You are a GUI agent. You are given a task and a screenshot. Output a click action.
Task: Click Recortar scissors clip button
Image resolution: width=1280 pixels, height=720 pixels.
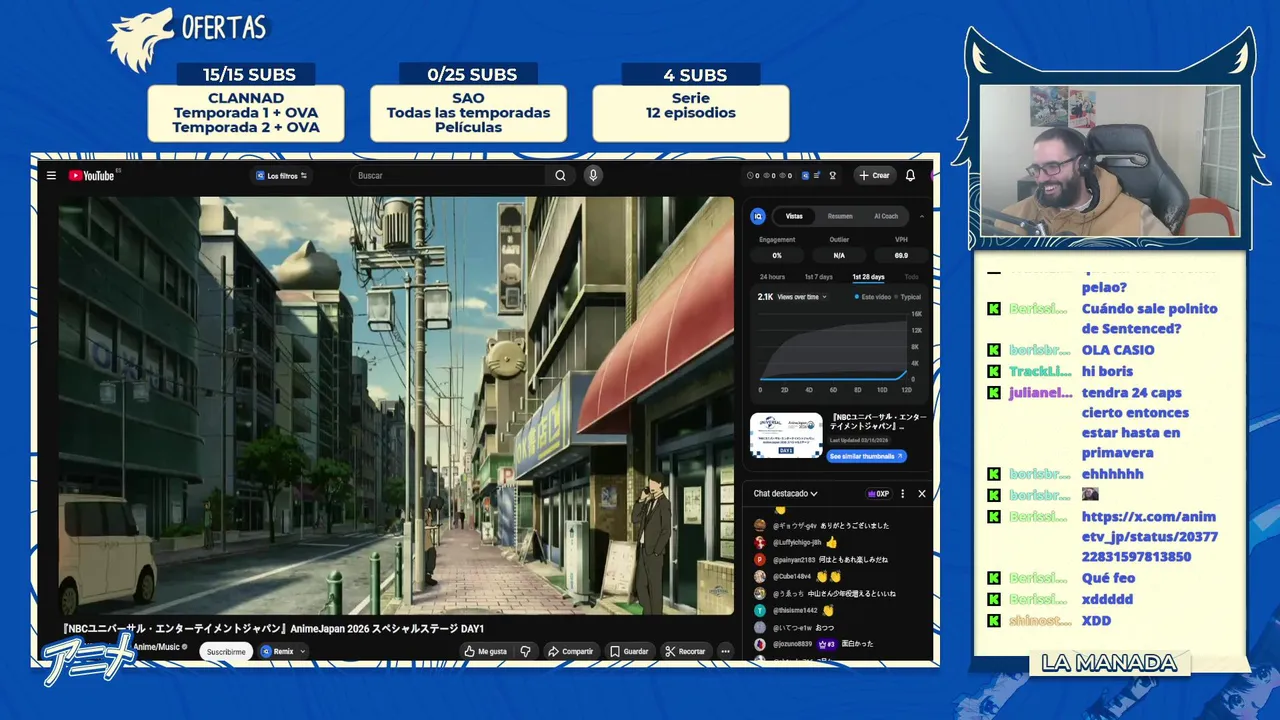click(x=685, y=651)
